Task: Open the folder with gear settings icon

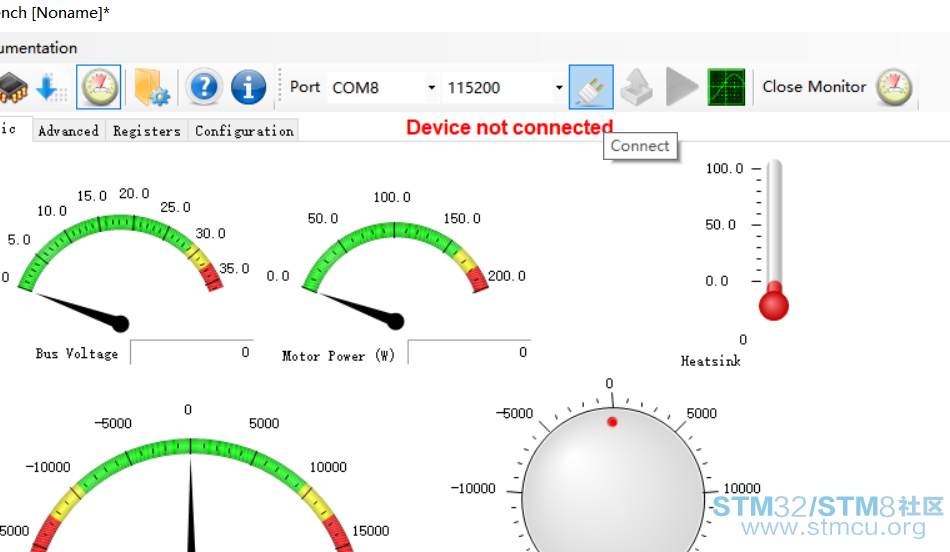Action: pyautogui.click(x=151, y=87)
